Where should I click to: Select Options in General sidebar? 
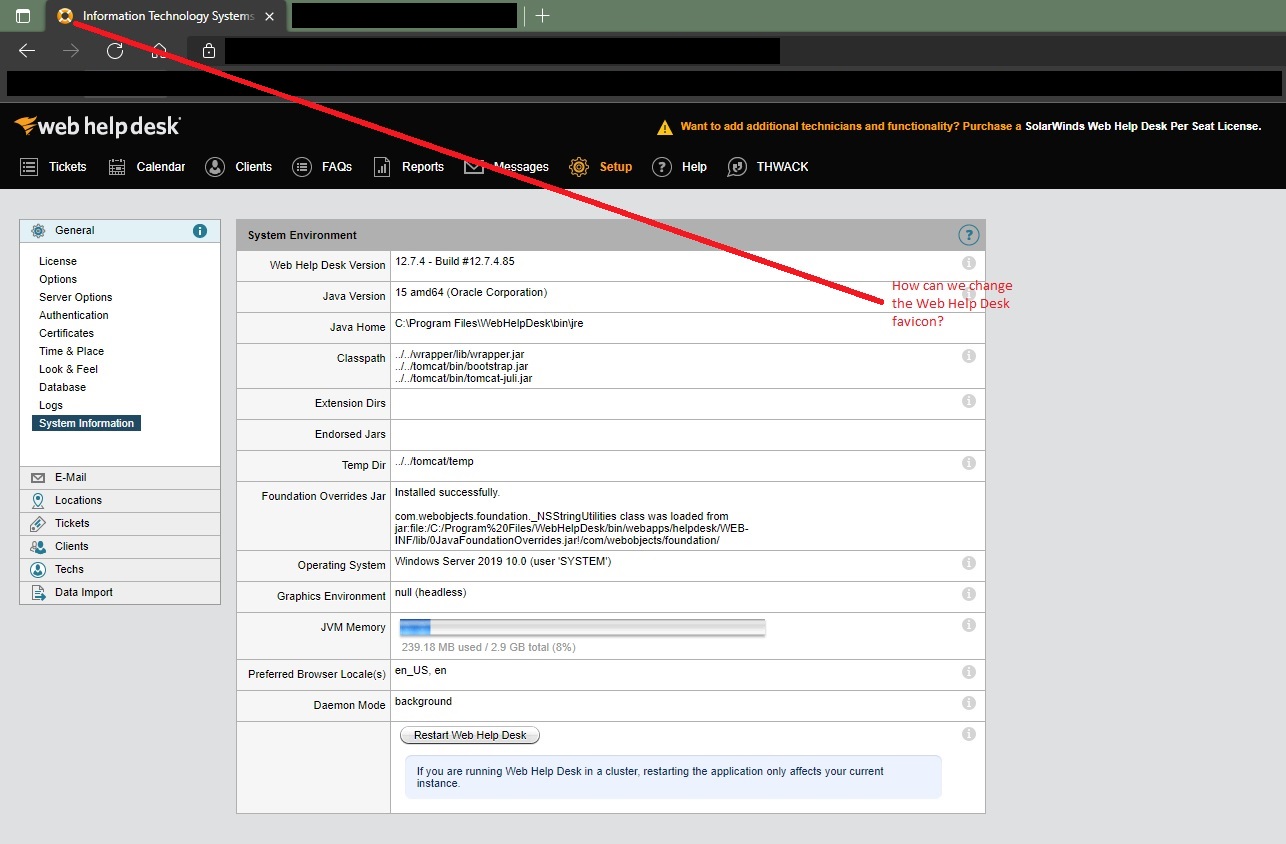[58, 279]
